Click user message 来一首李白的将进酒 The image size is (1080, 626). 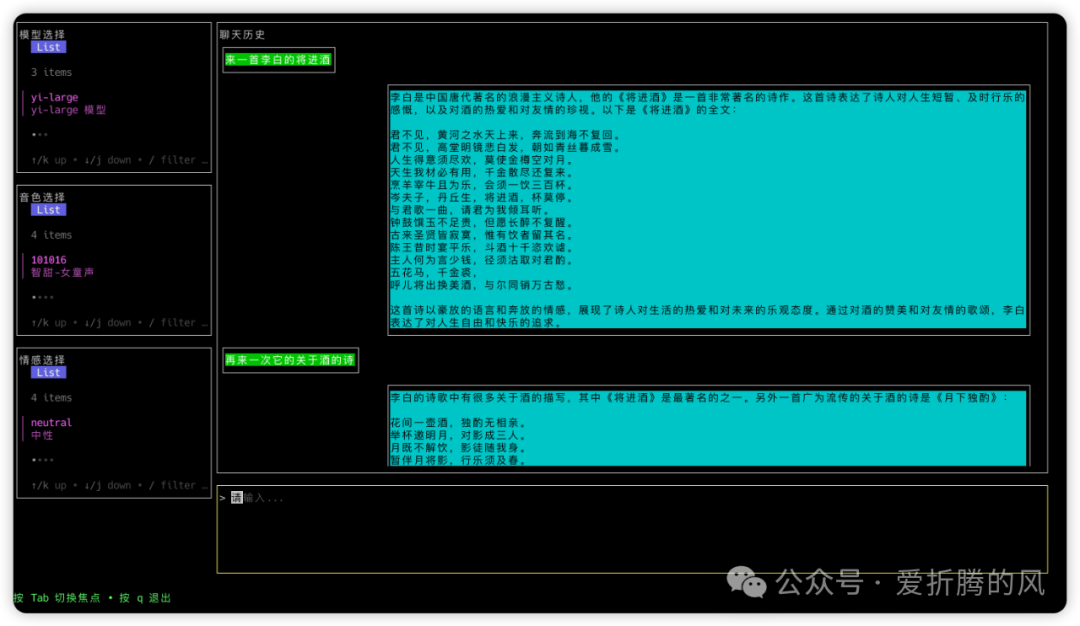(278, 60)
